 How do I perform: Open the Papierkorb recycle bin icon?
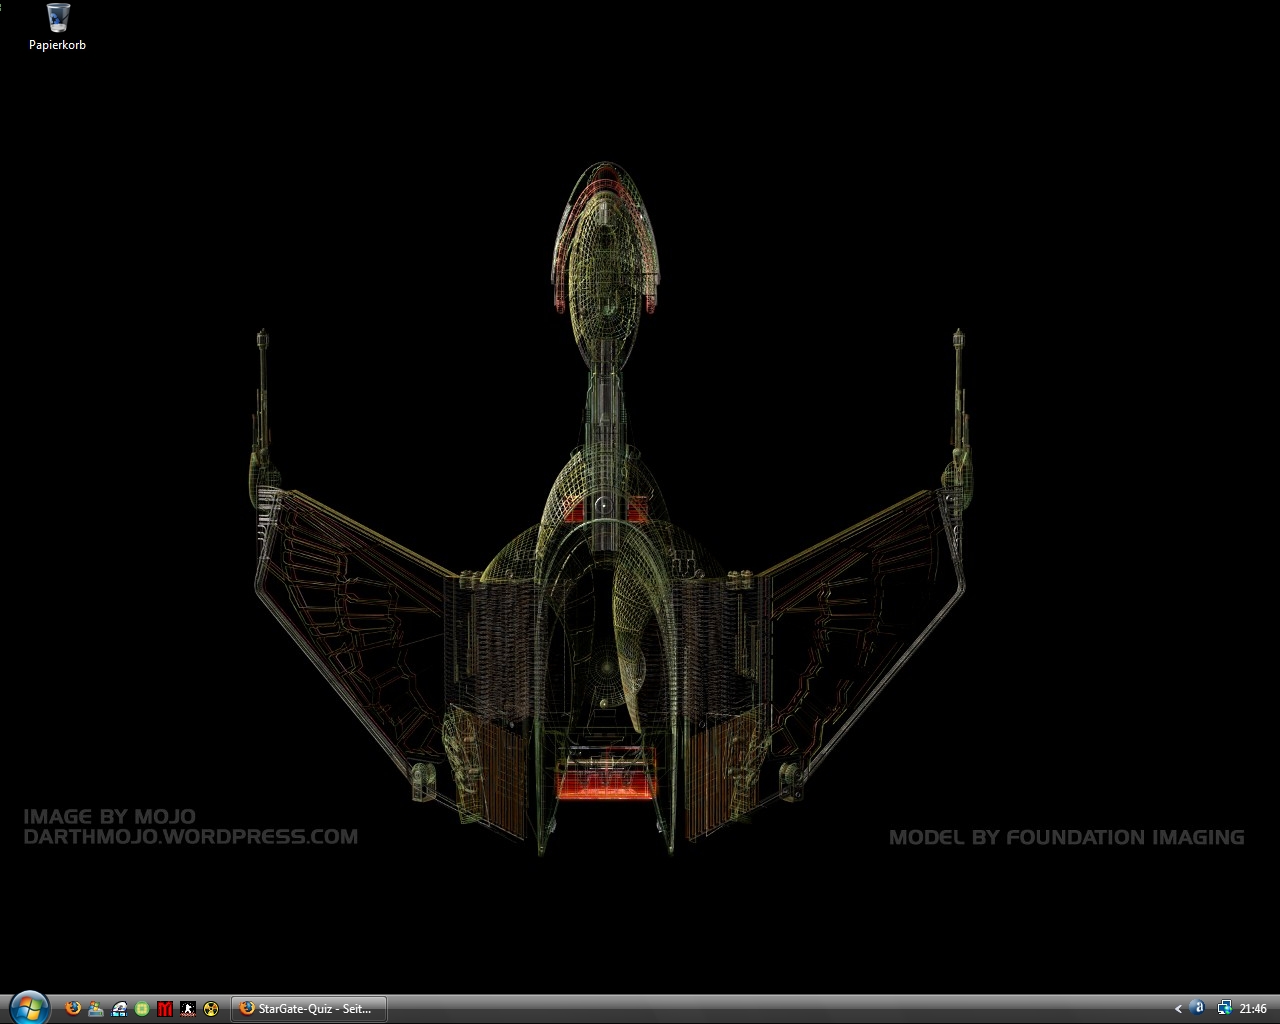click(57, 18)
